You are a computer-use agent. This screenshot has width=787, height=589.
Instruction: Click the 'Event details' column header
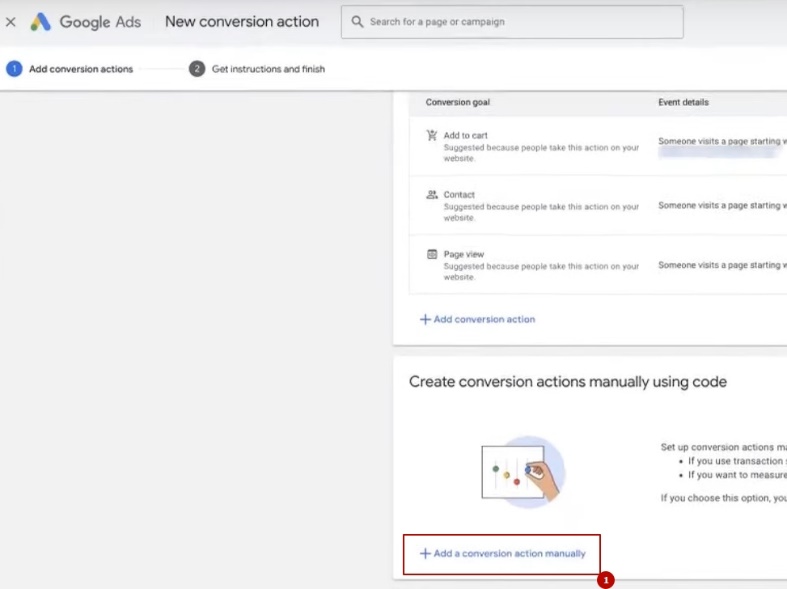[x=683, y=102]
